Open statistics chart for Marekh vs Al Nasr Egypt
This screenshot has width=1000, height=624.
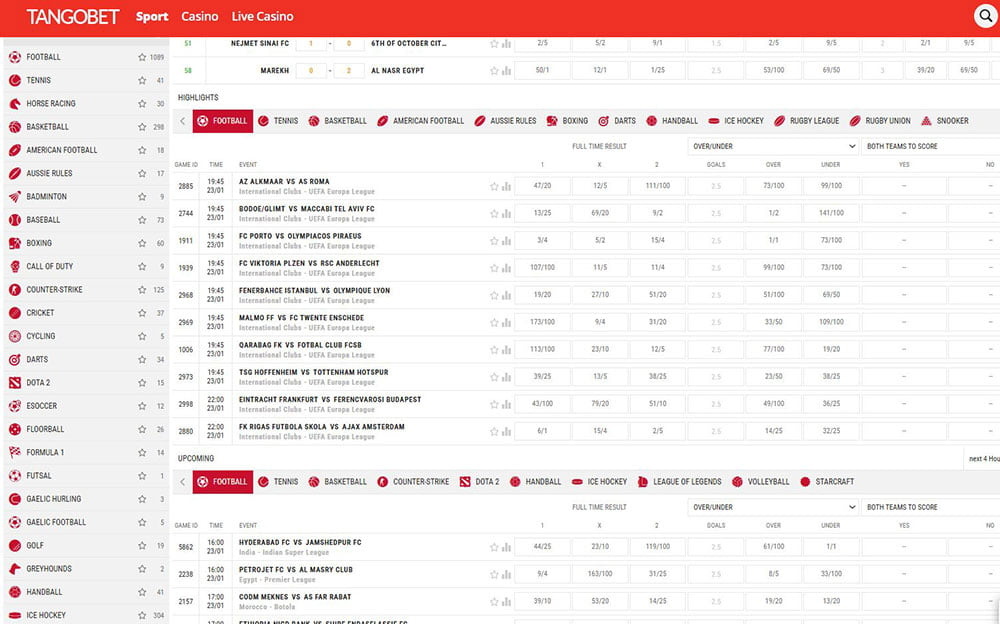coord(506,71)
